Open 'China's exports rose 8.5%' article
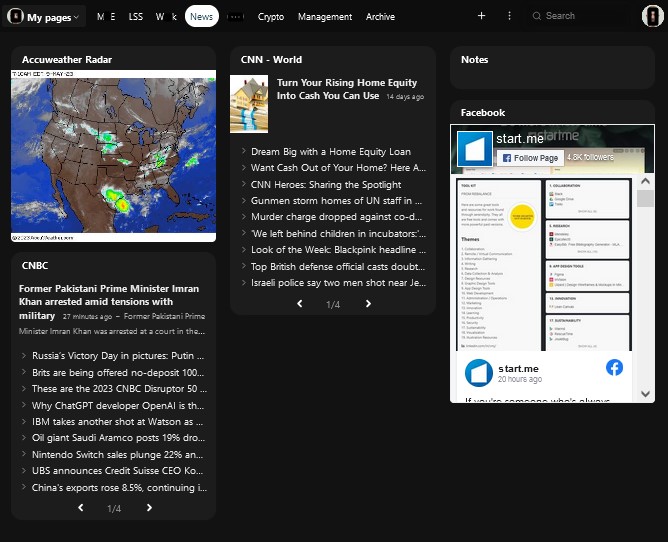 tap(119, 488)
